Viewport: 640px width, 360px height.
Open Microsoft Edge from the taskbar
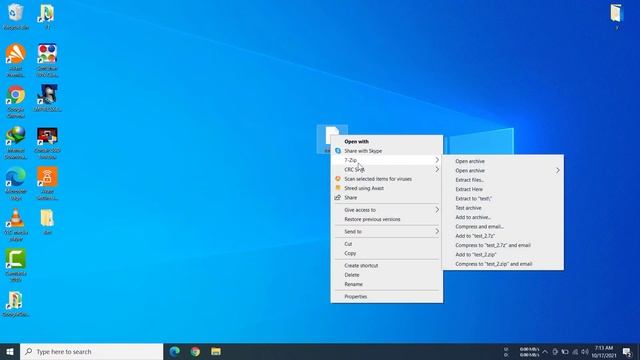pos(175,351)
